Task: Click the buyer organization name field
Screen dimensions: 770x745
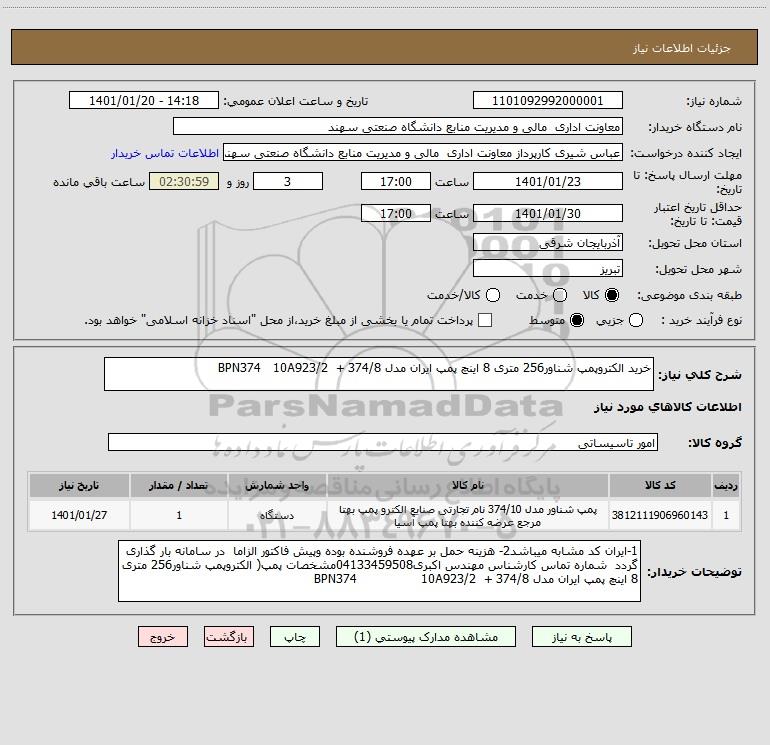Action: click(398, 127)
